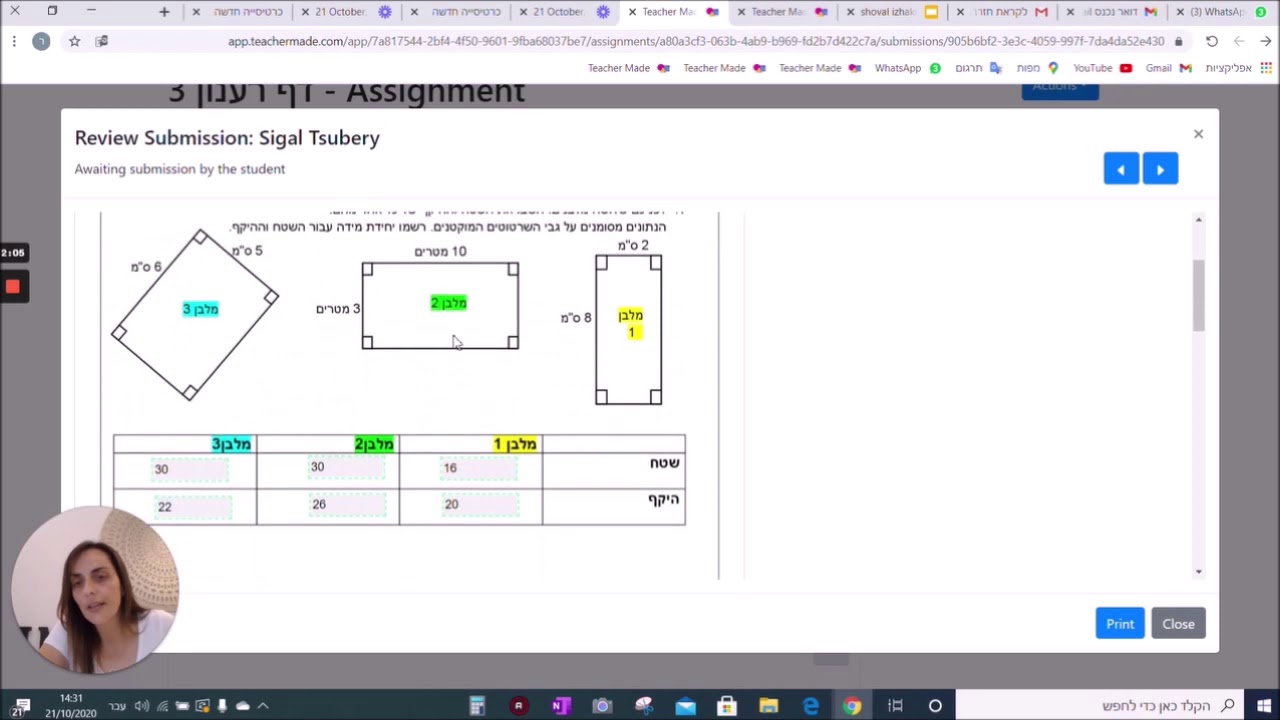Close the Review Submission dialog with X
The height and width of the screenshot is (720, 1280).
pos(1198,134)
